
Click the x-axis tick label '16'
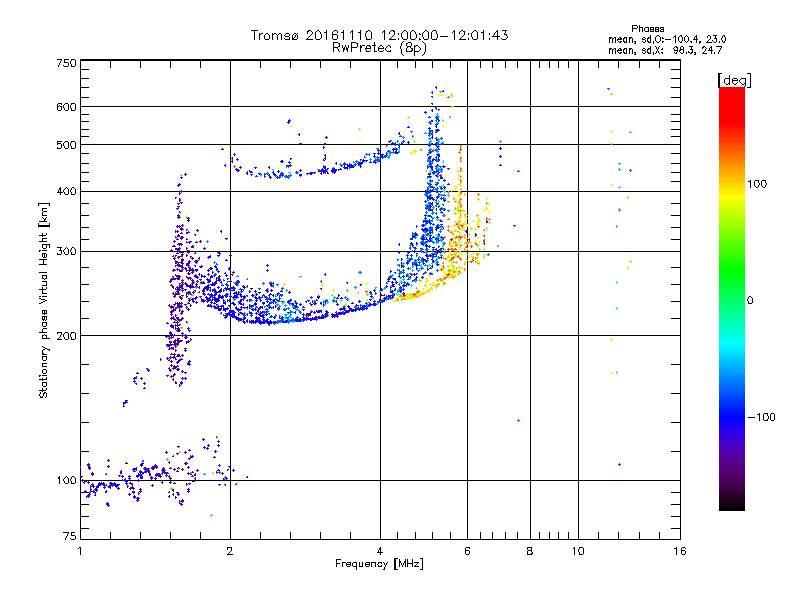pyautogui.click(x=680, y=551)
